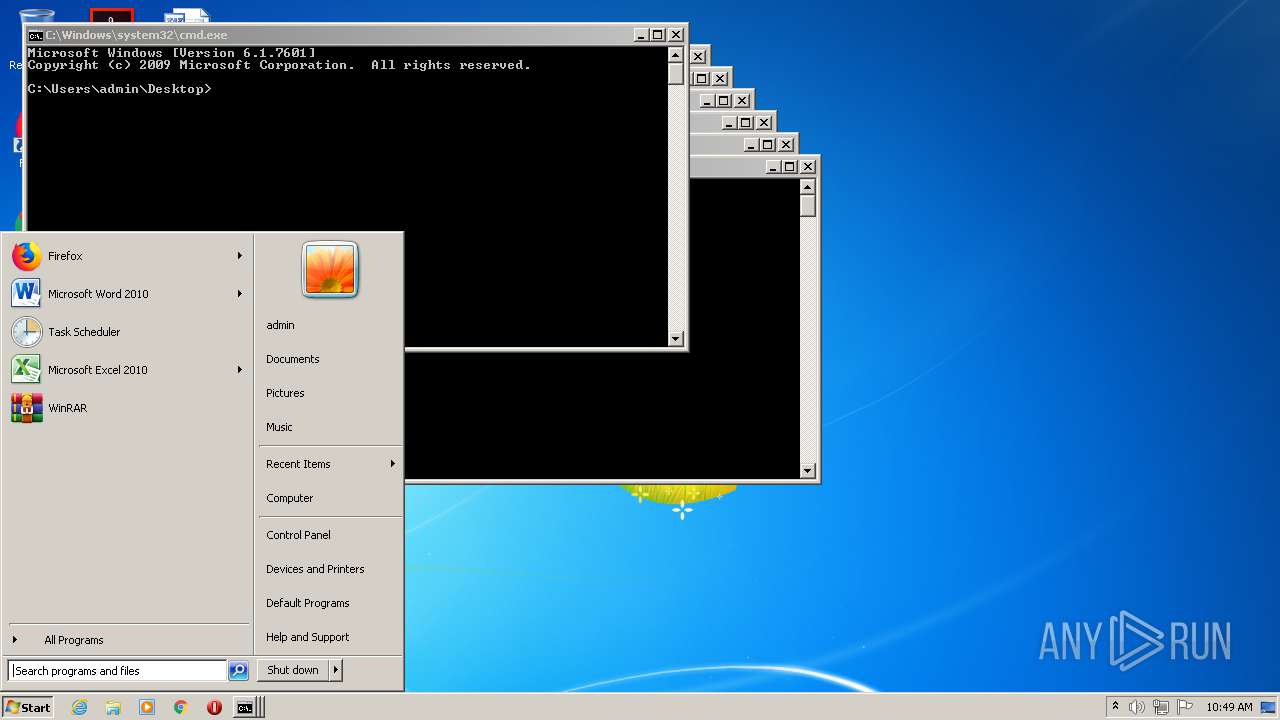Open the network tray icon
The width and height of the screenshot is (1280, 720).
click(x=1161, y=707)
